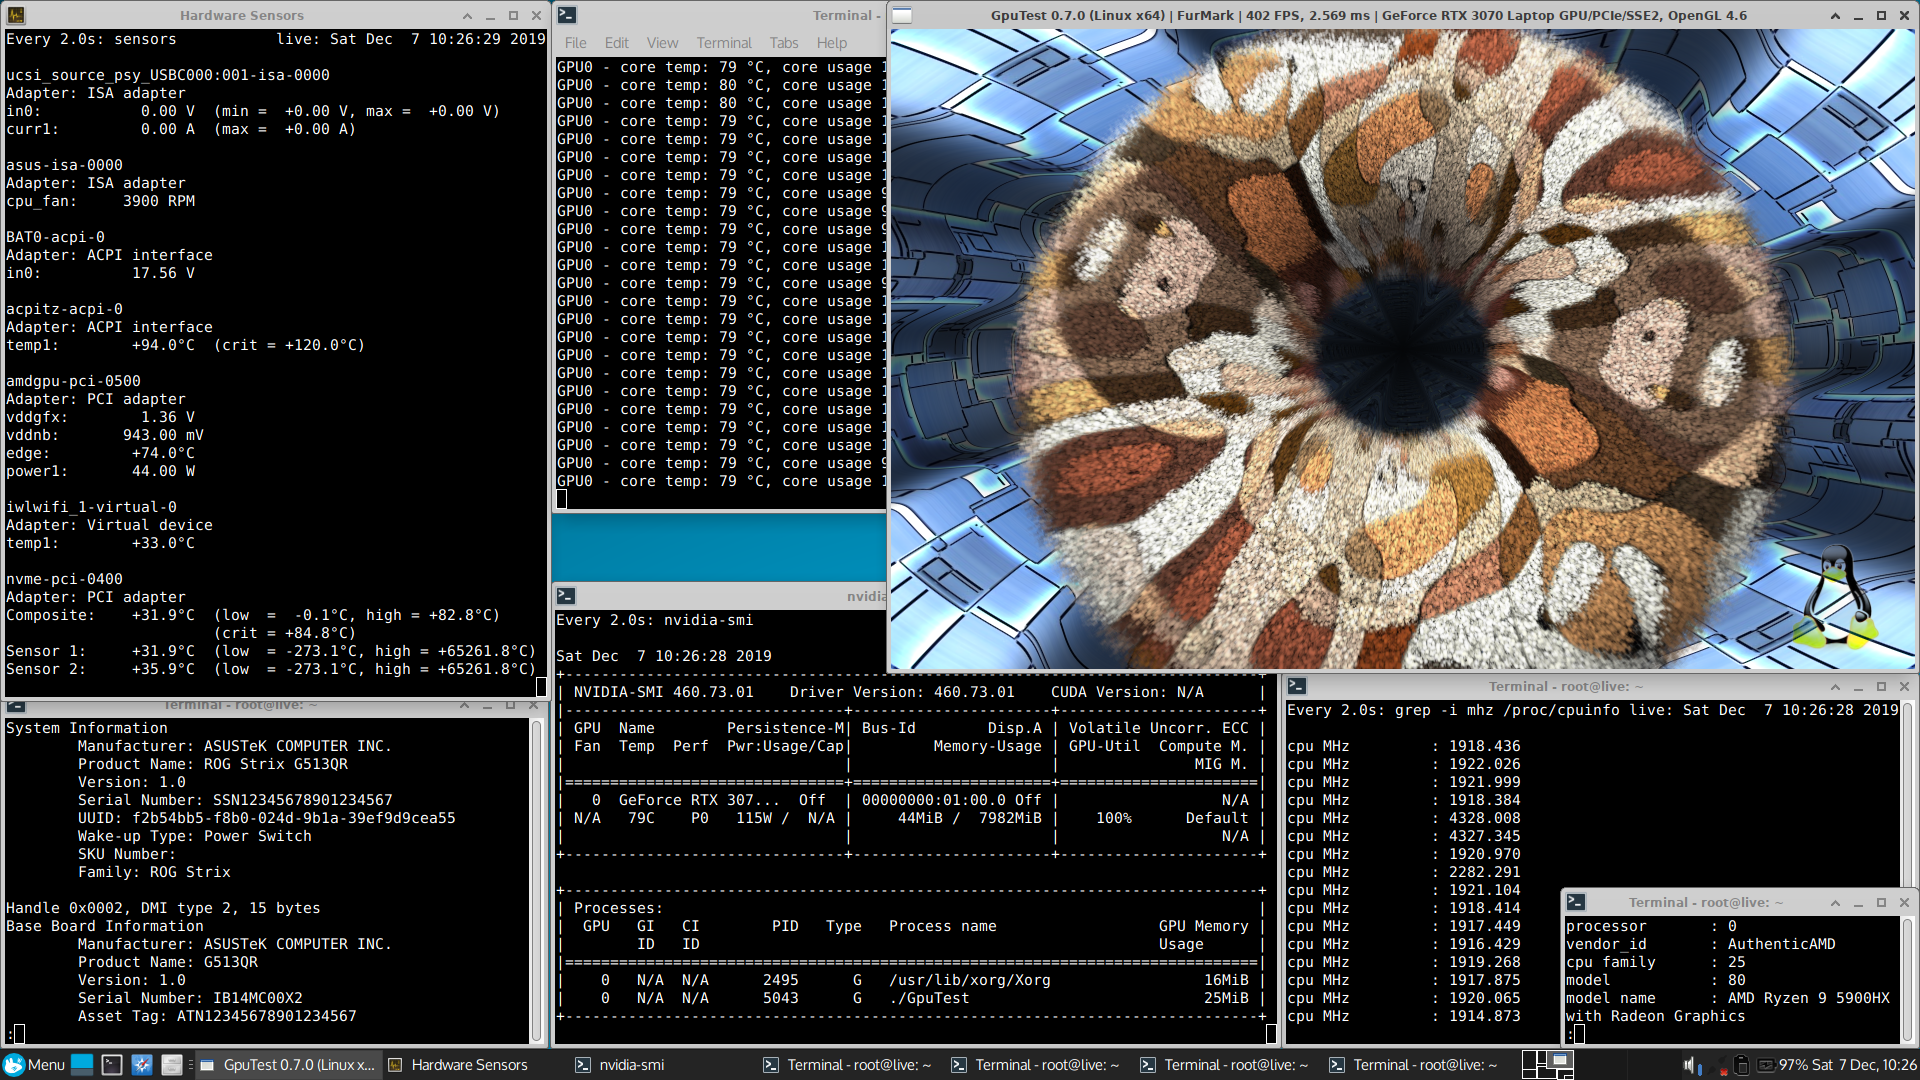Launch the terminal emulator from the panel
This screenshot has width=1920, height=1080.
[x=112, y=1065]
